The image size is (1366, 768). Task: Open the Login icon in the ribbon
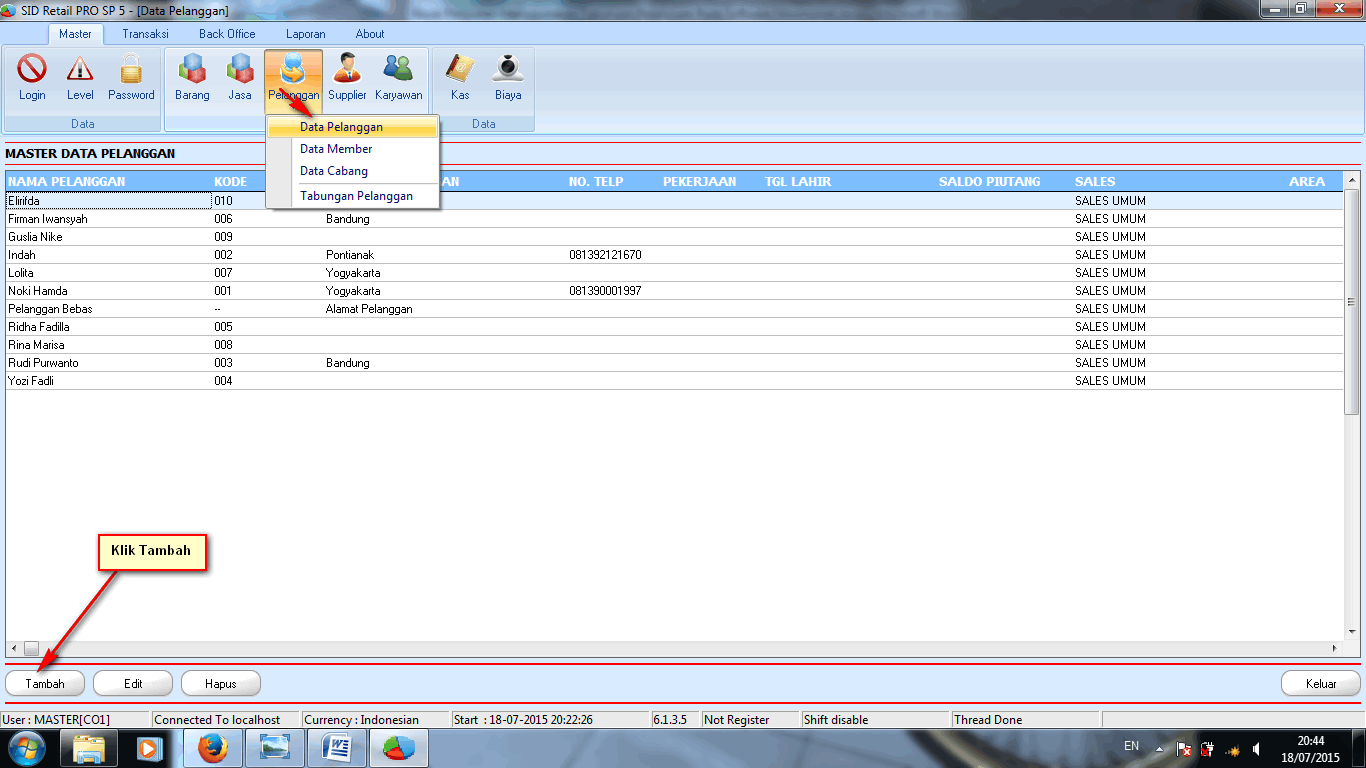coord(32,78)
